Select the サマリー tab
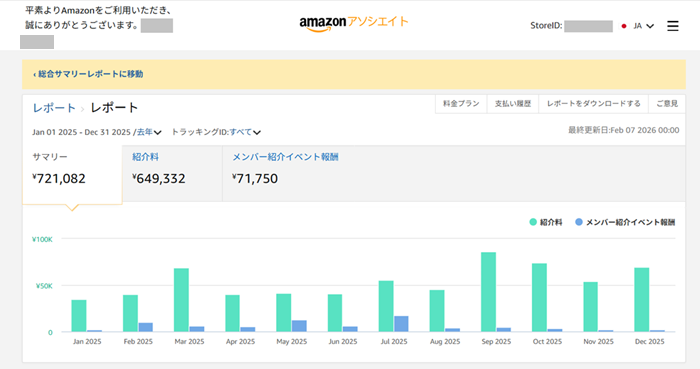The image size is (700, 369). [x=72, y=174]
